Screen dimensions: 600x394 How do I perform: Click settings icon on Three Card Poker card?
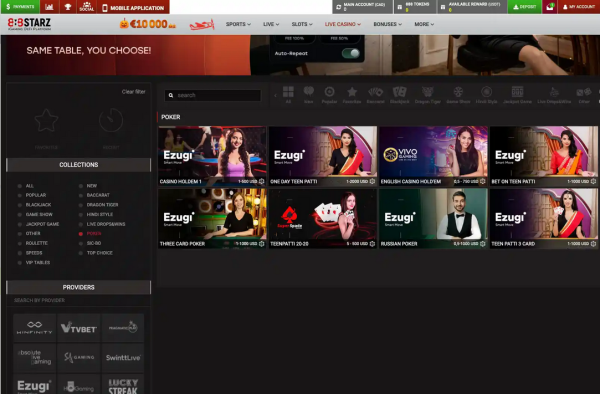coord(262,244)
